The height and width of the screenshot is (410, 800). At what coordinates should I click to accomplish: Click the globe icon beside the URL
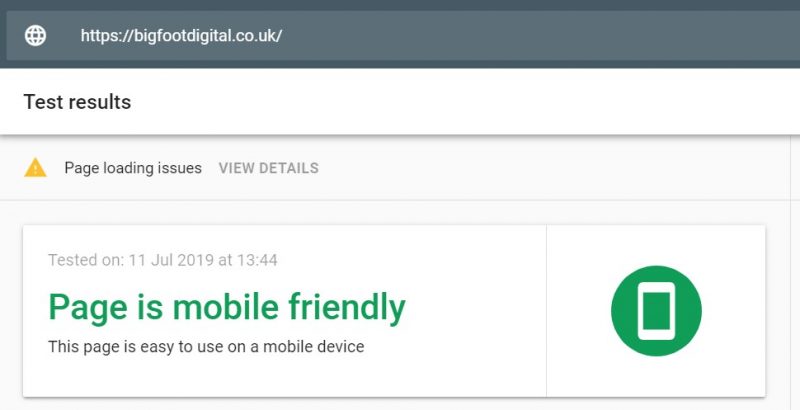click(x=35, y=36)
